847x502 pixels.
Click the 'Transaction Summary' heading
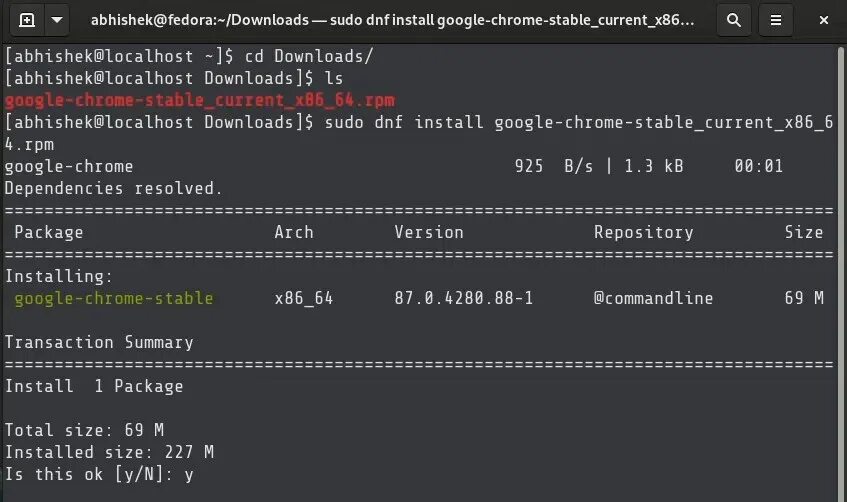99,343
